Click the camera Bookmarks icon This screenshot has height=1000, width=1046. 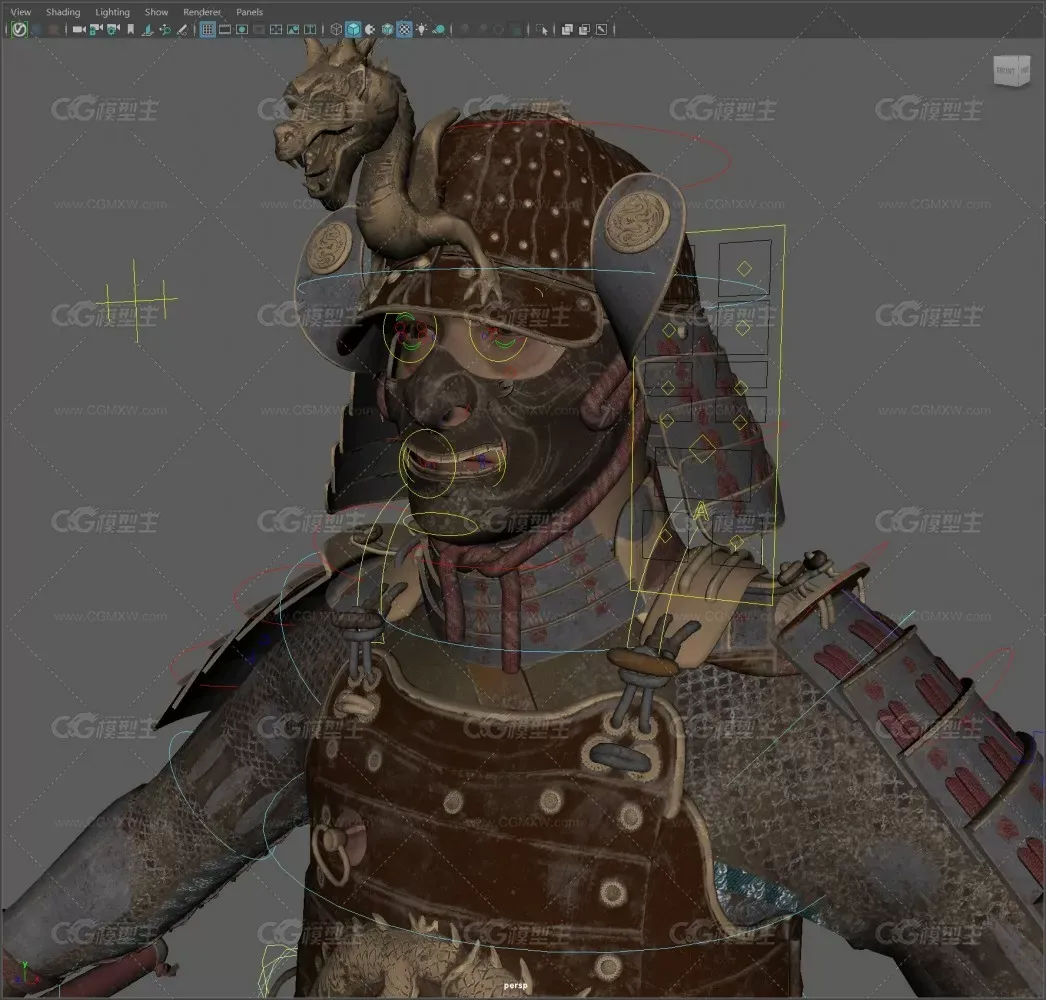tap(131, 29)
